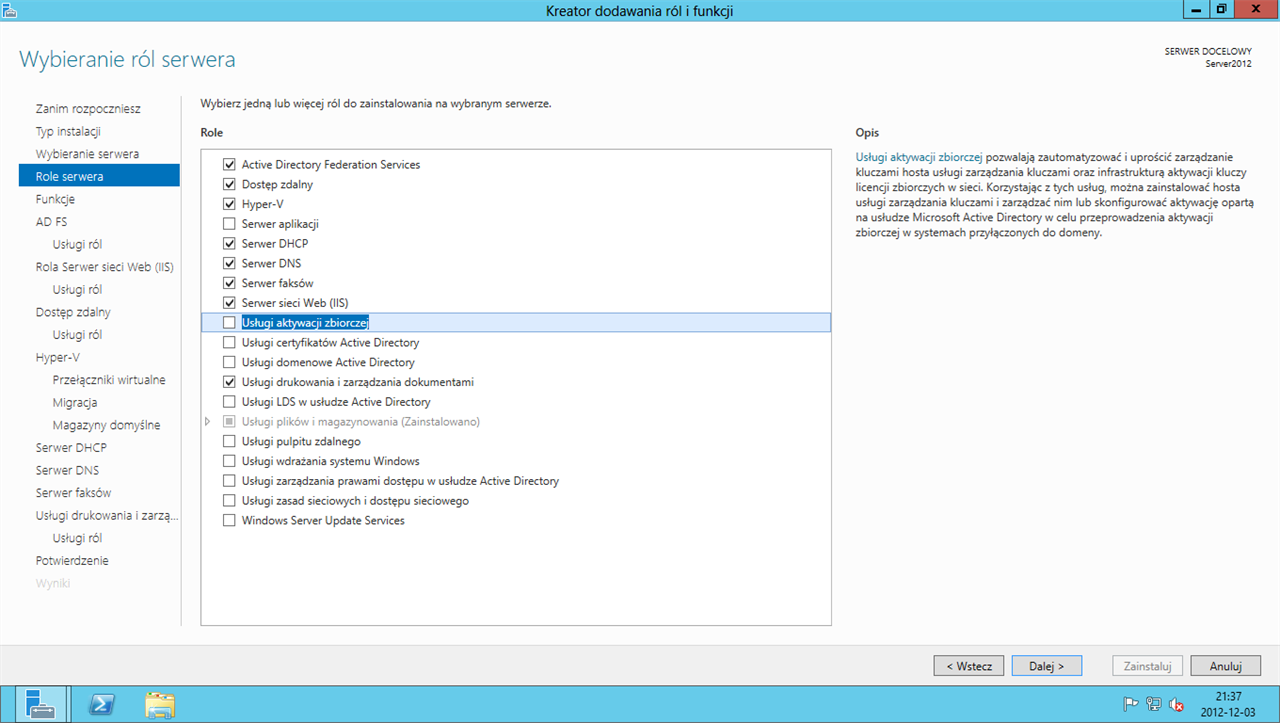
Task: Check Usługi wdrażania systemu Windows
Action: 230,461
